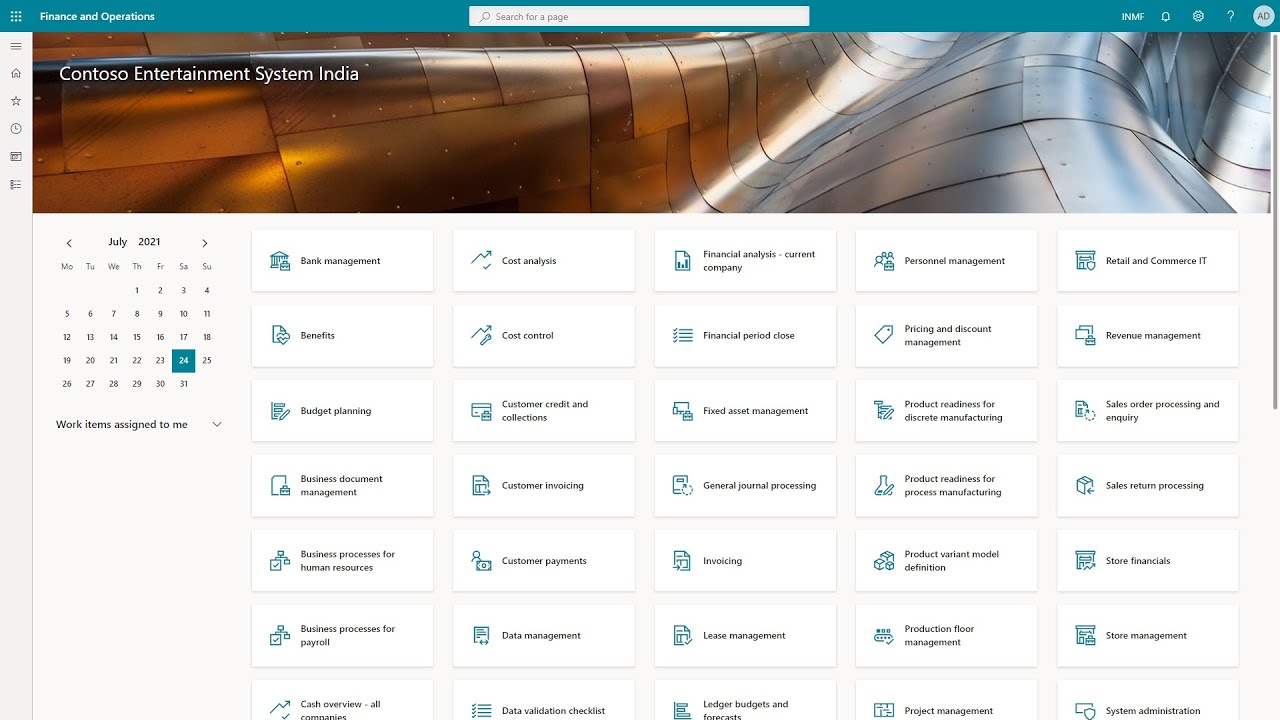Screen dimensions: 1280x720
Task: Open Modules list icon in sidebar
Action: (16, 185)
